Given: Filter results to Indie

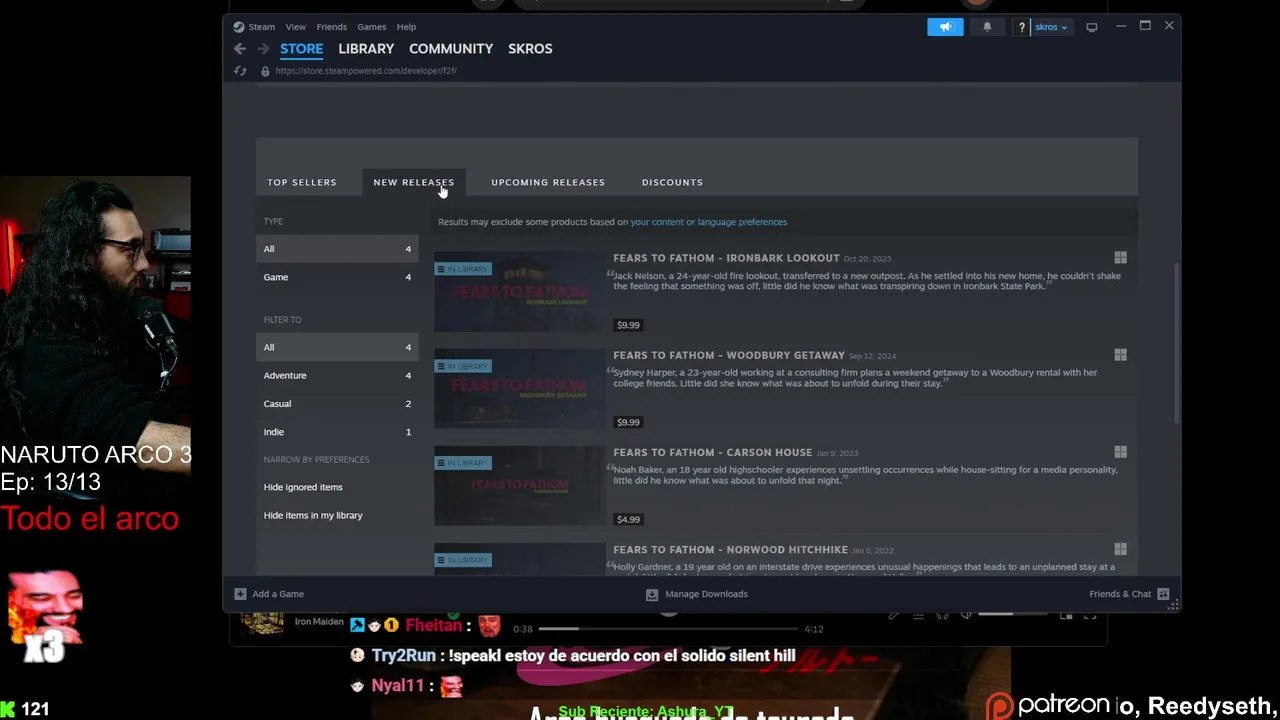Looking at the screenshot, I should click(x=337, y=431).
